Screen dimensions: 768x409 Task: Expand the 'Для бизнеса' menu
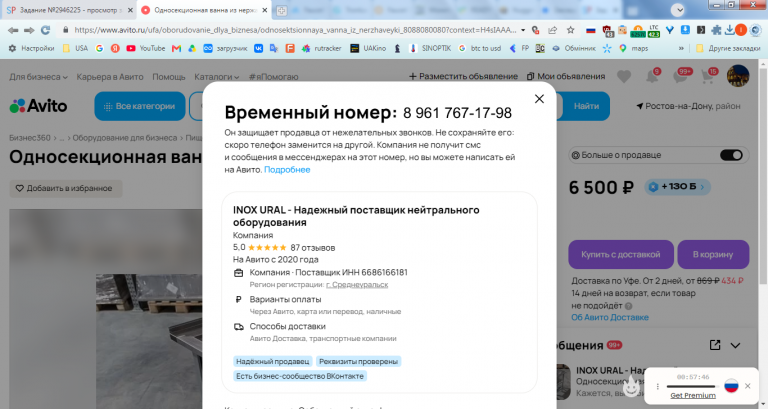pos(38,77)
